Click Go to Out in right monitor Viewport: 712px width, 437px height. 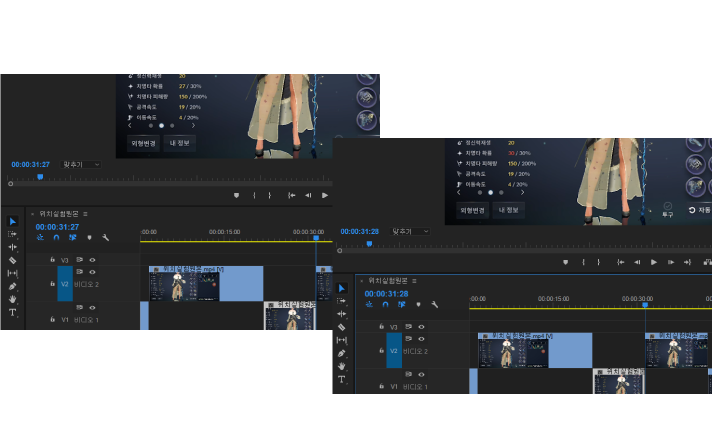[687, 262]
